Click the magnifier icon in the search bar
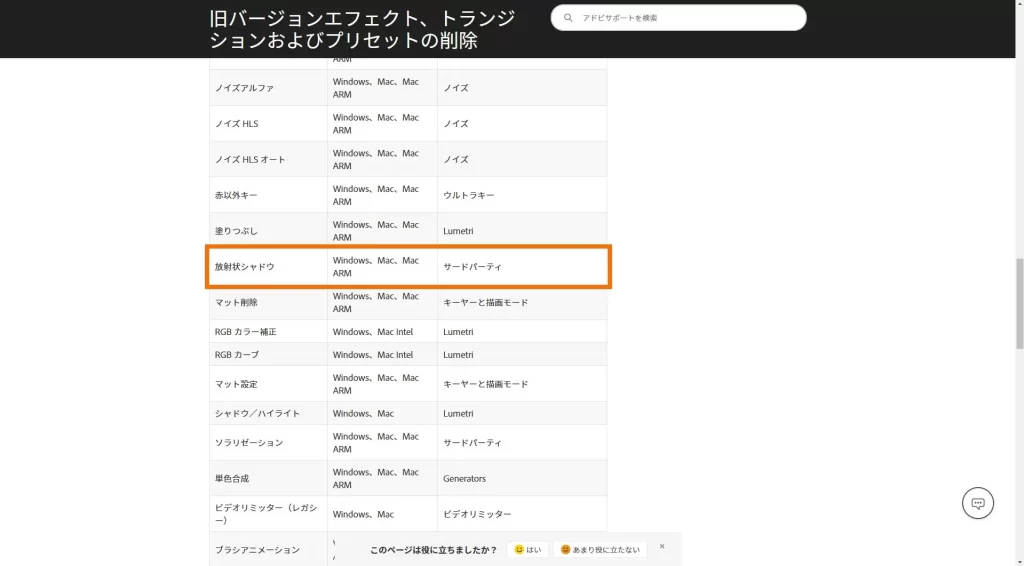1024x566 pixels. 568,18
